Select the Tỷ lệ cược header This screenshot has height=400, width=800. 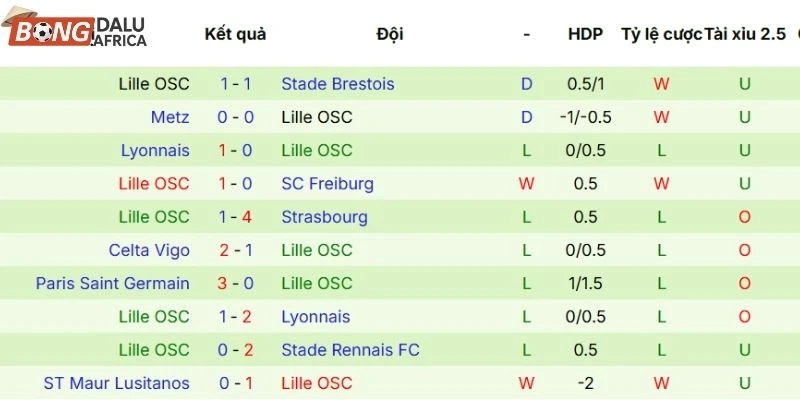[660, 34]
